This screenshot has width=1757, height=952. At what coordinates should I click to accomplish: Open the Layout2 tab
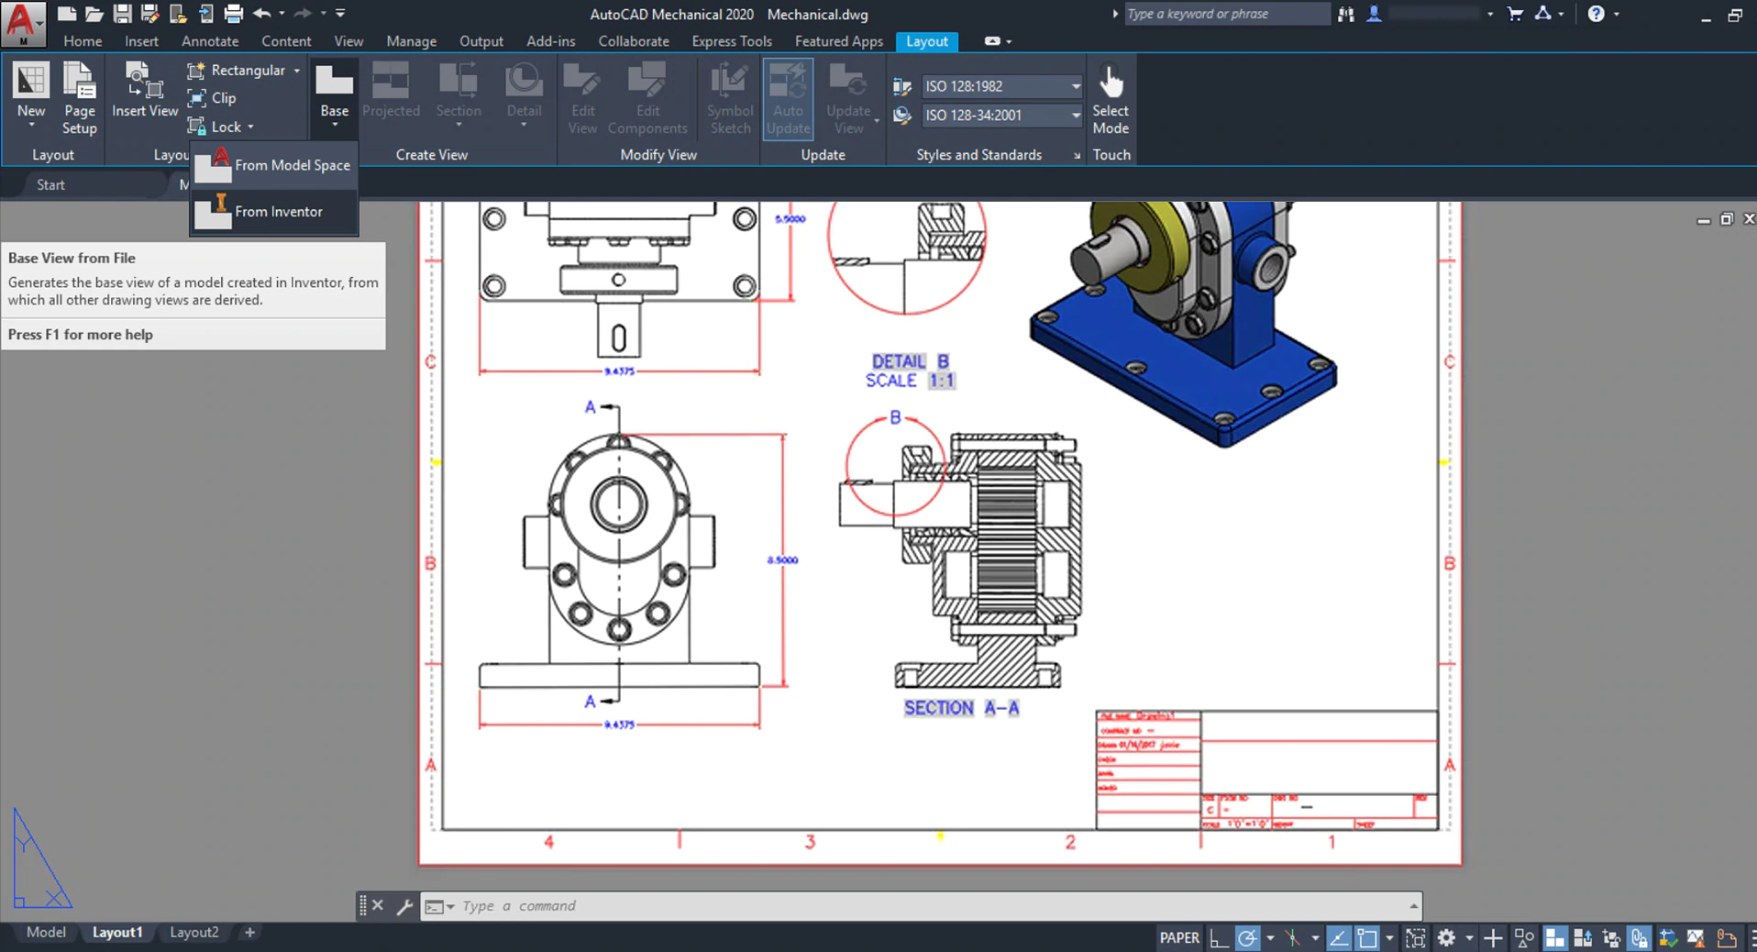(x=194, y=931)
